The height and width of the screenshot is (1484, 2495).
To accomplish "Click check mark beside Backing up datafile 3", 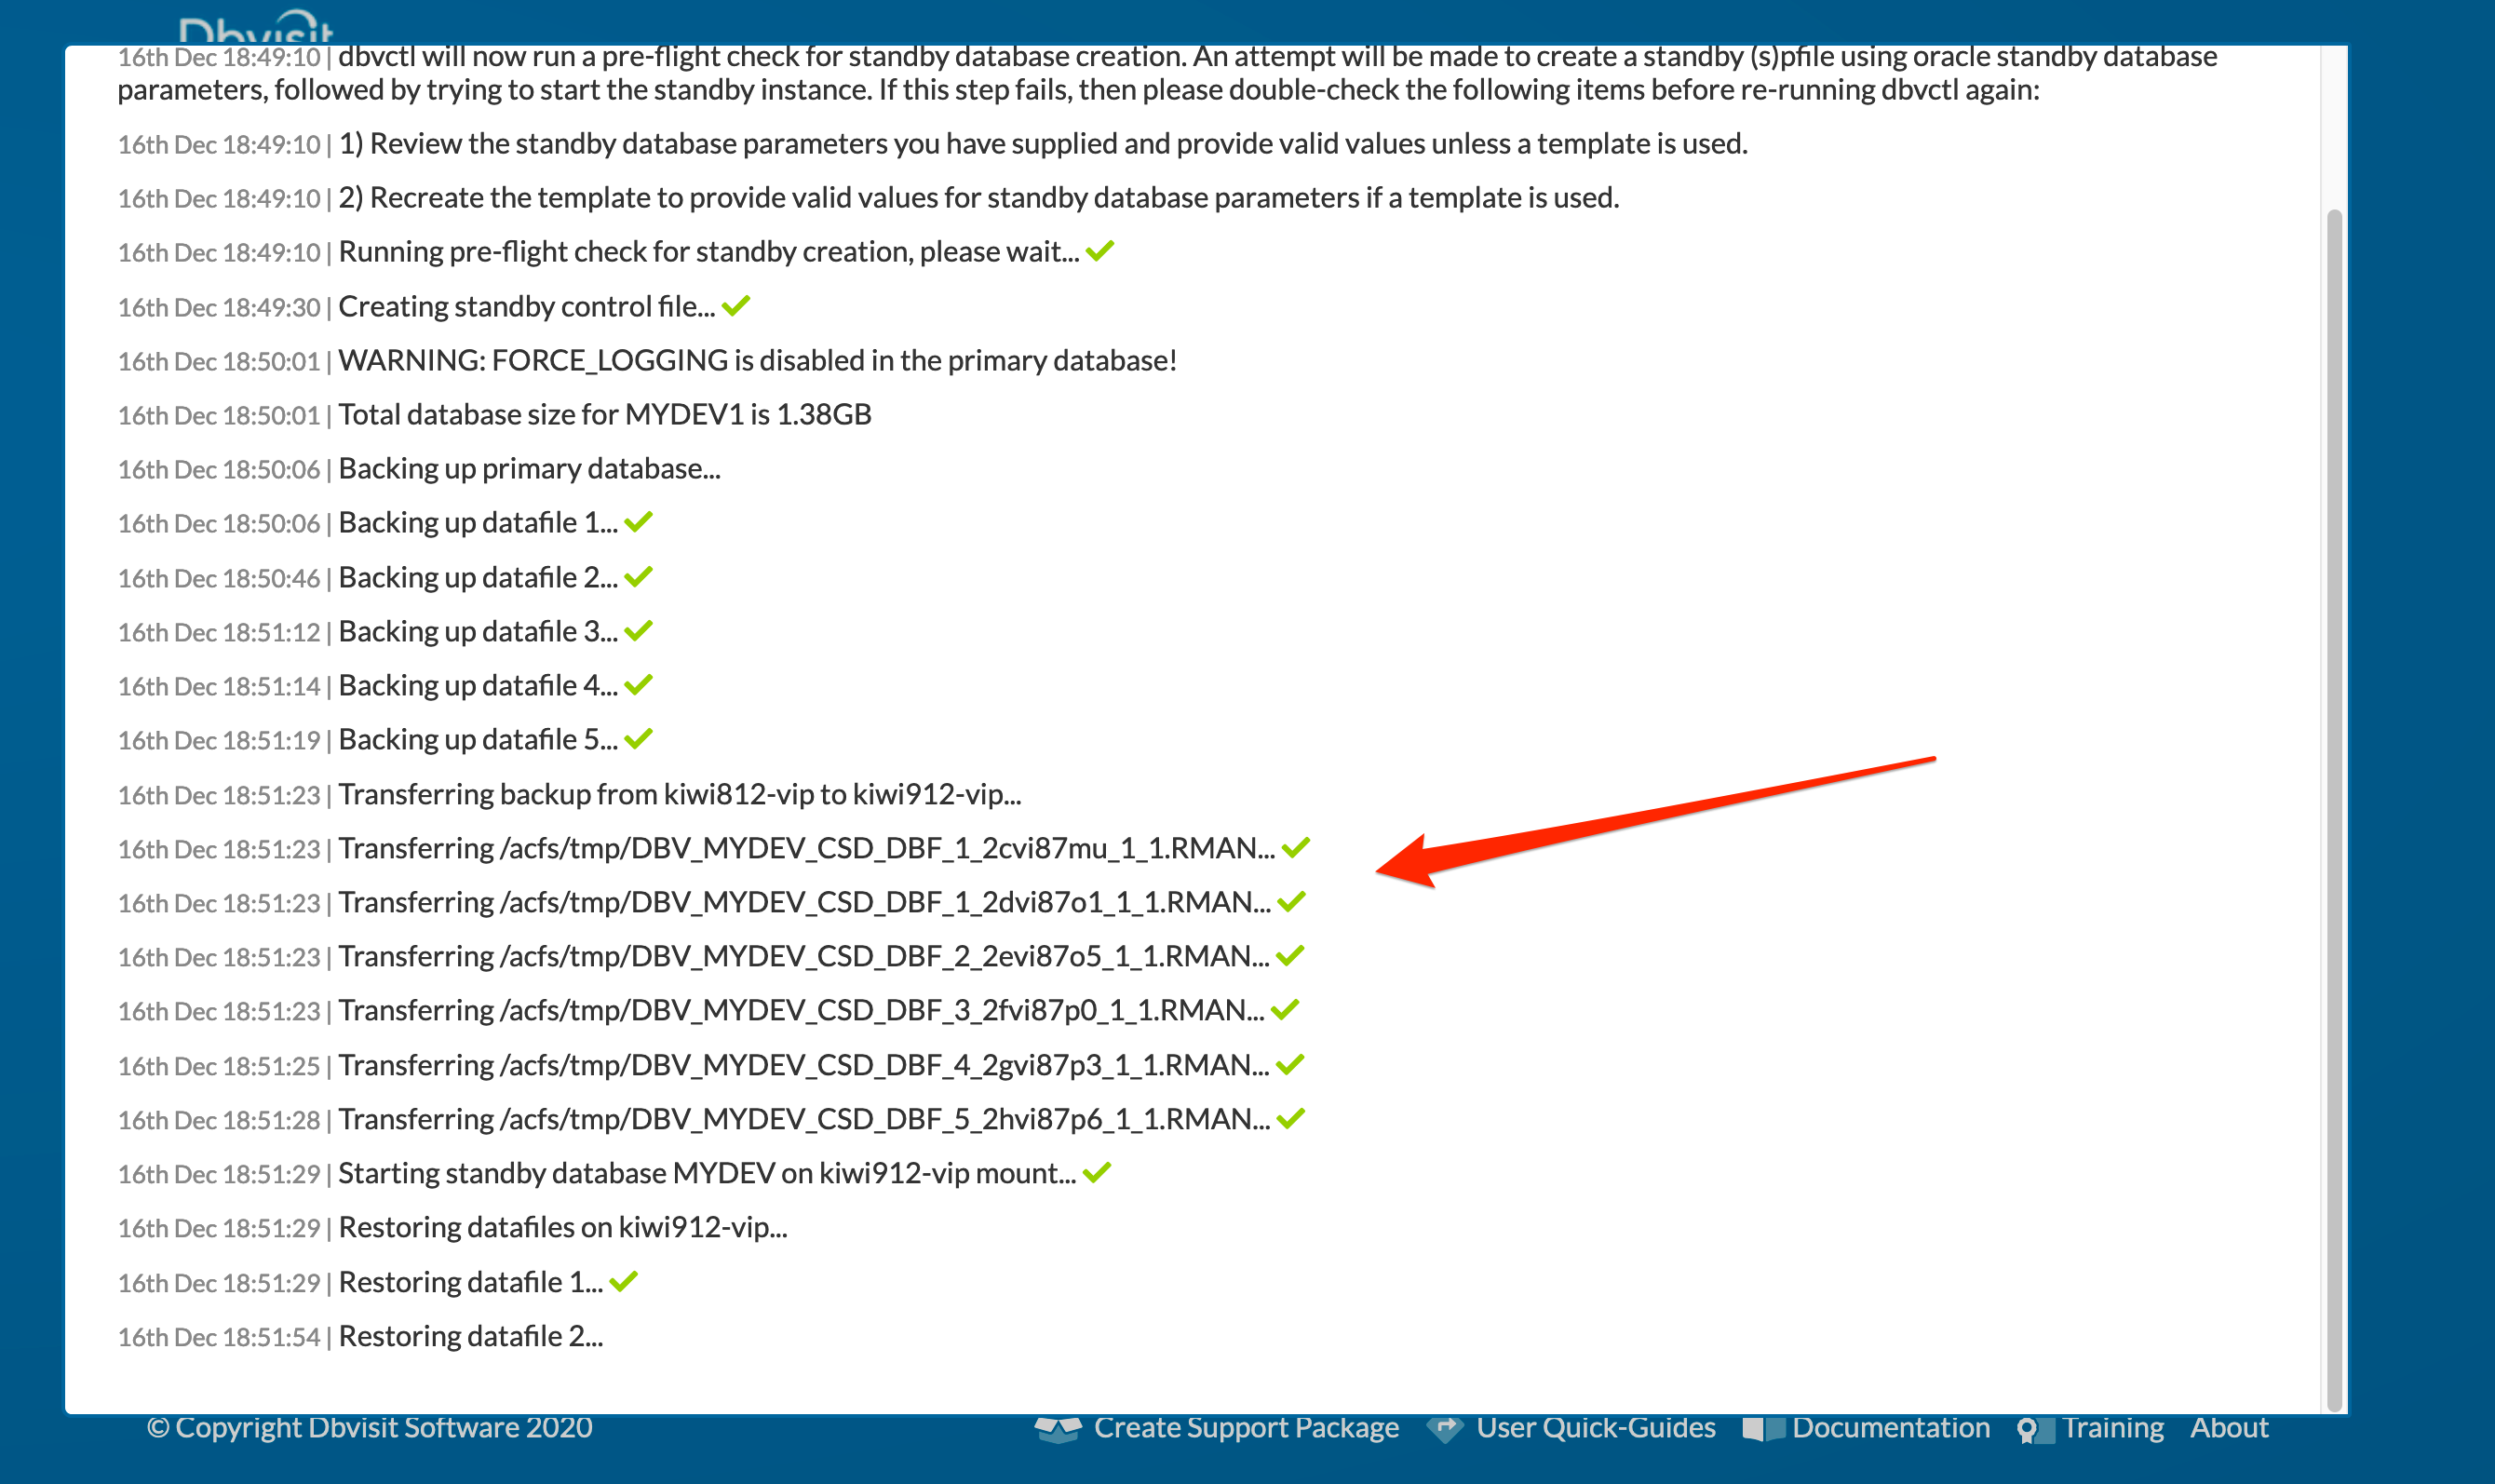I will click(638, 630).
